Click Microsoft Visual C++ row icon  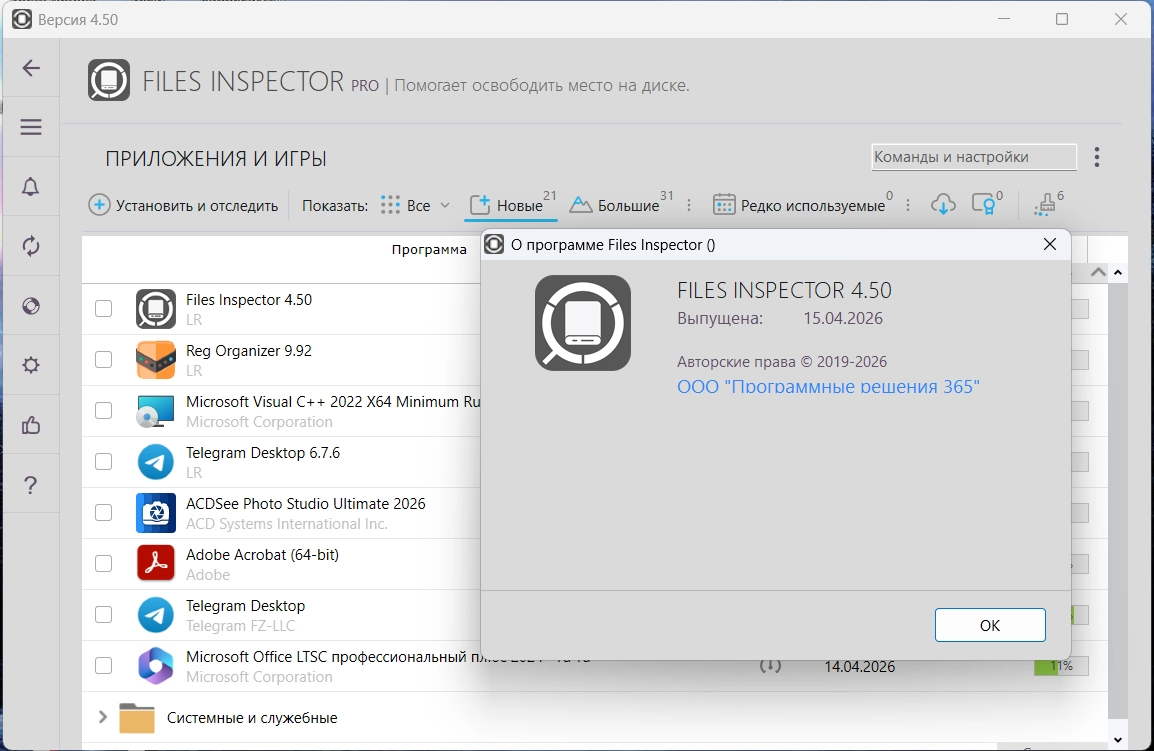coord(156,411)
